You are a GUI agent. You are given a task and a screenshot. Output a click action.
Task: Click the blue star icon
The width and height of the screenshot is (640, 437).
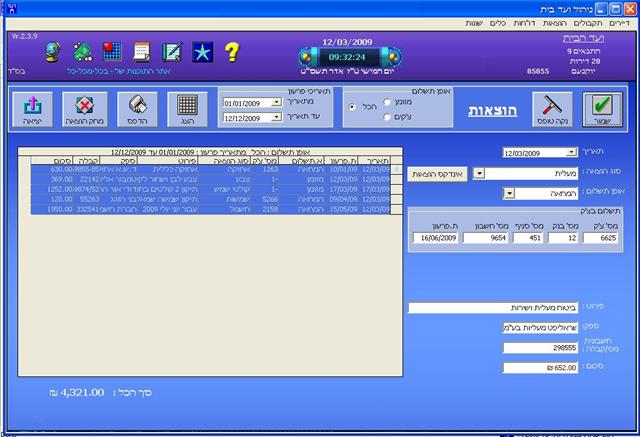click(x=202, y=52)
